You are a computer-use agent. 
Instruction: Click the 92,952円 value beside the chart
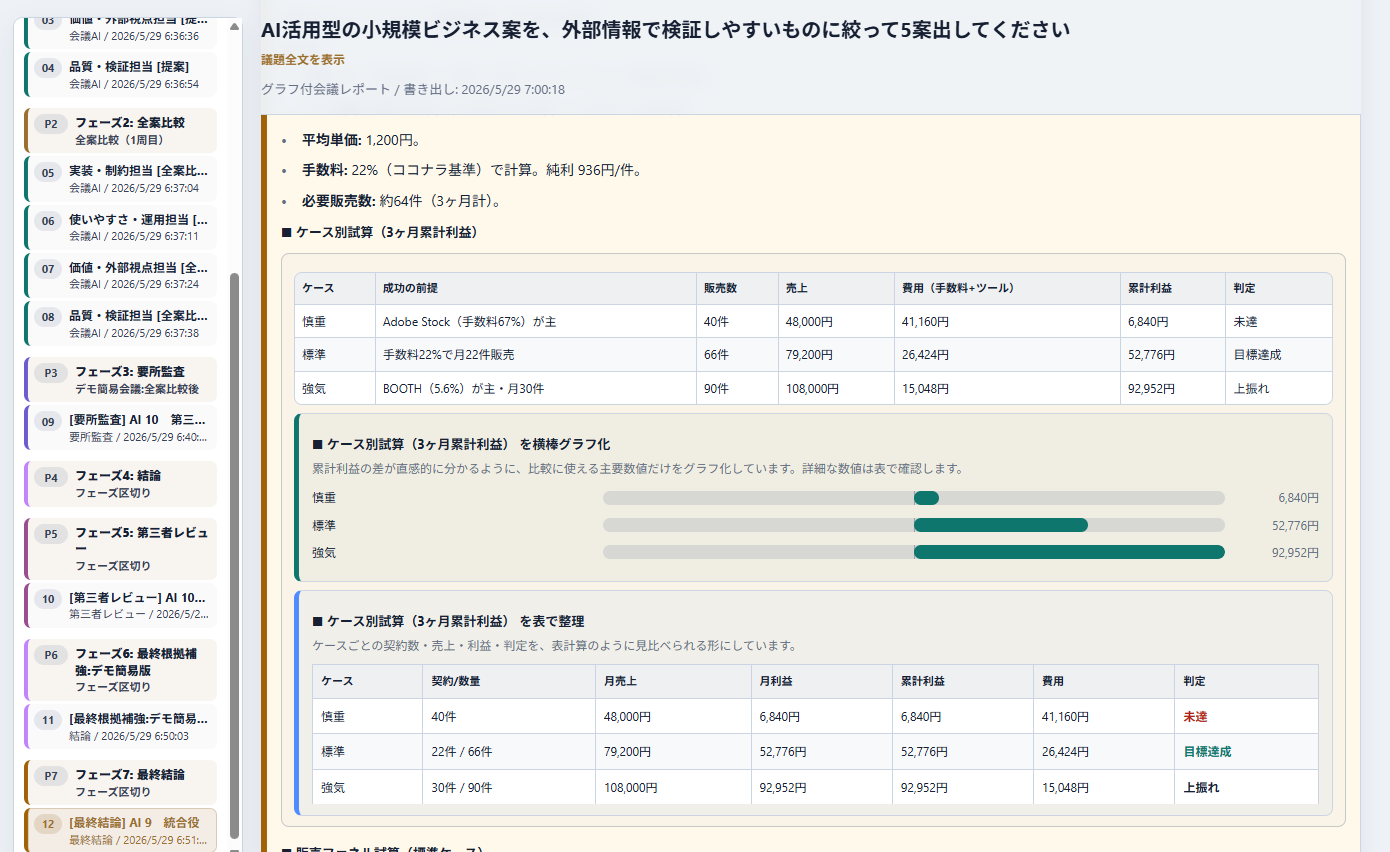click(1295, 552)
